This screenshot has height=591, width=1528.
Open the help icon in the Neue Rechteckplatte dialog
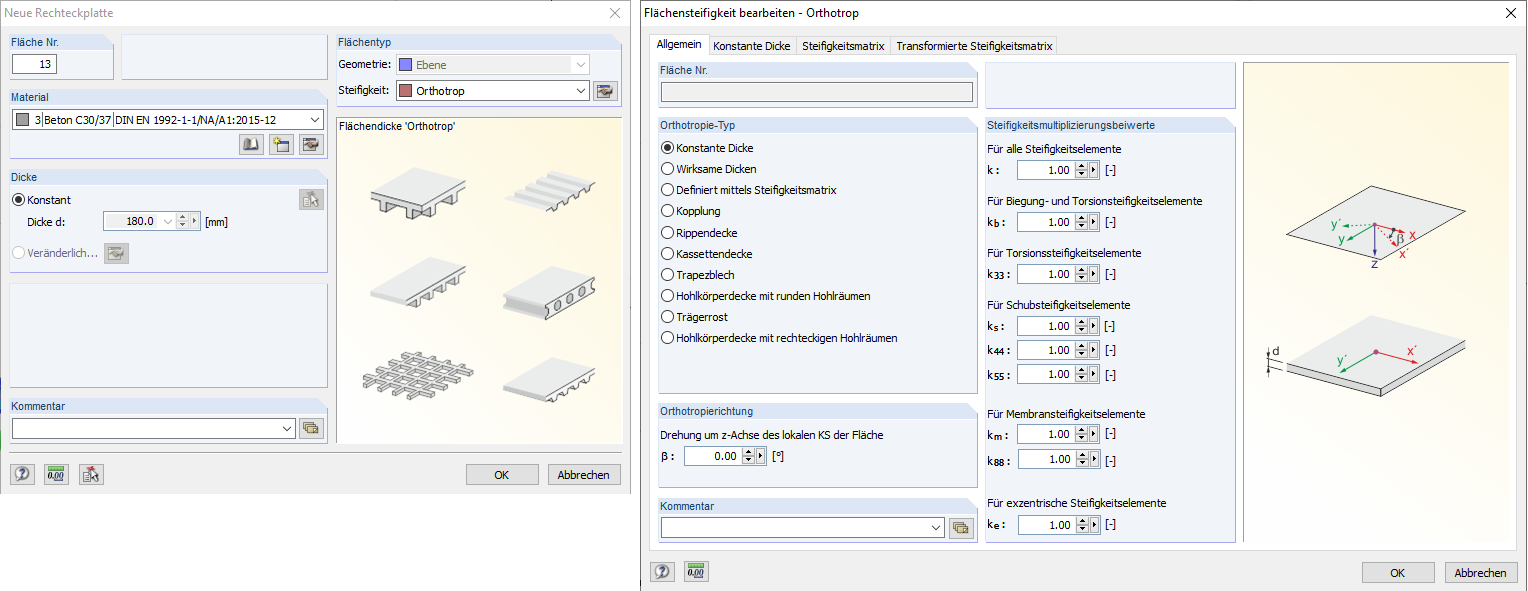pyautogui.click(x=21, y=473)
